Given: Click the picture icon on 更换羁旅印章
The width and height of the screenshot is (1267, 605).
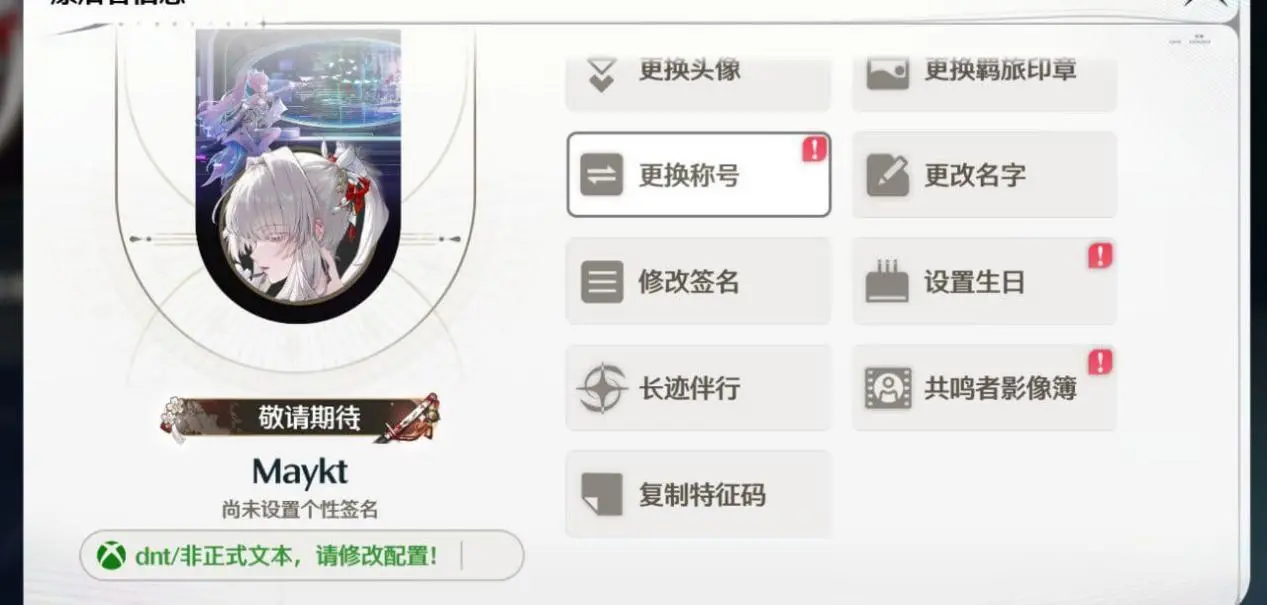Looking at the screenshot, I should pos(887,70).
